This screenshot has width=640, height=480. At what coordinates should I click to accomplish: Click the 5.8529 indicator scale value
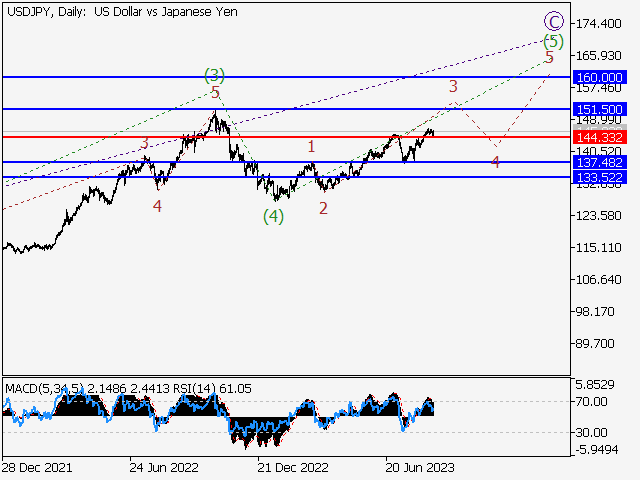tap(595, 384)
